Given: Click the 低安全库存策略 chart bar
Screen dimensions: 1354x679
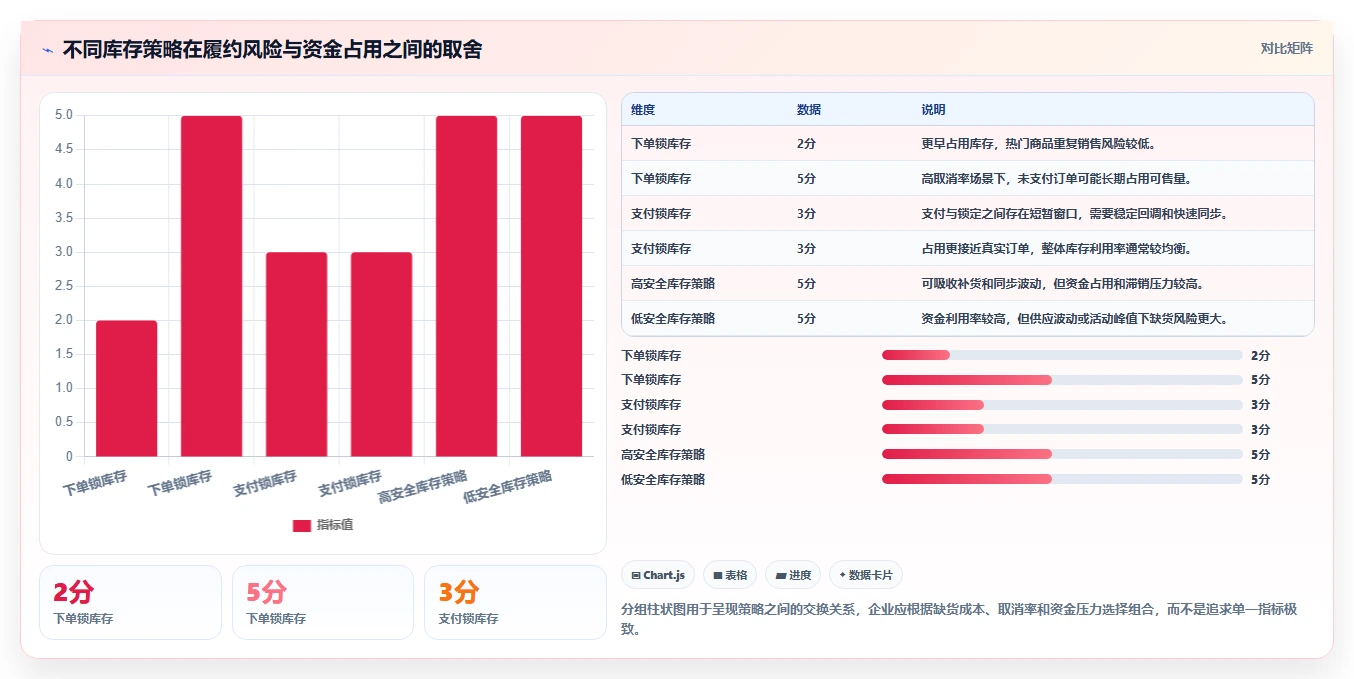Looking at the screenshot, I should click(551, 286).
